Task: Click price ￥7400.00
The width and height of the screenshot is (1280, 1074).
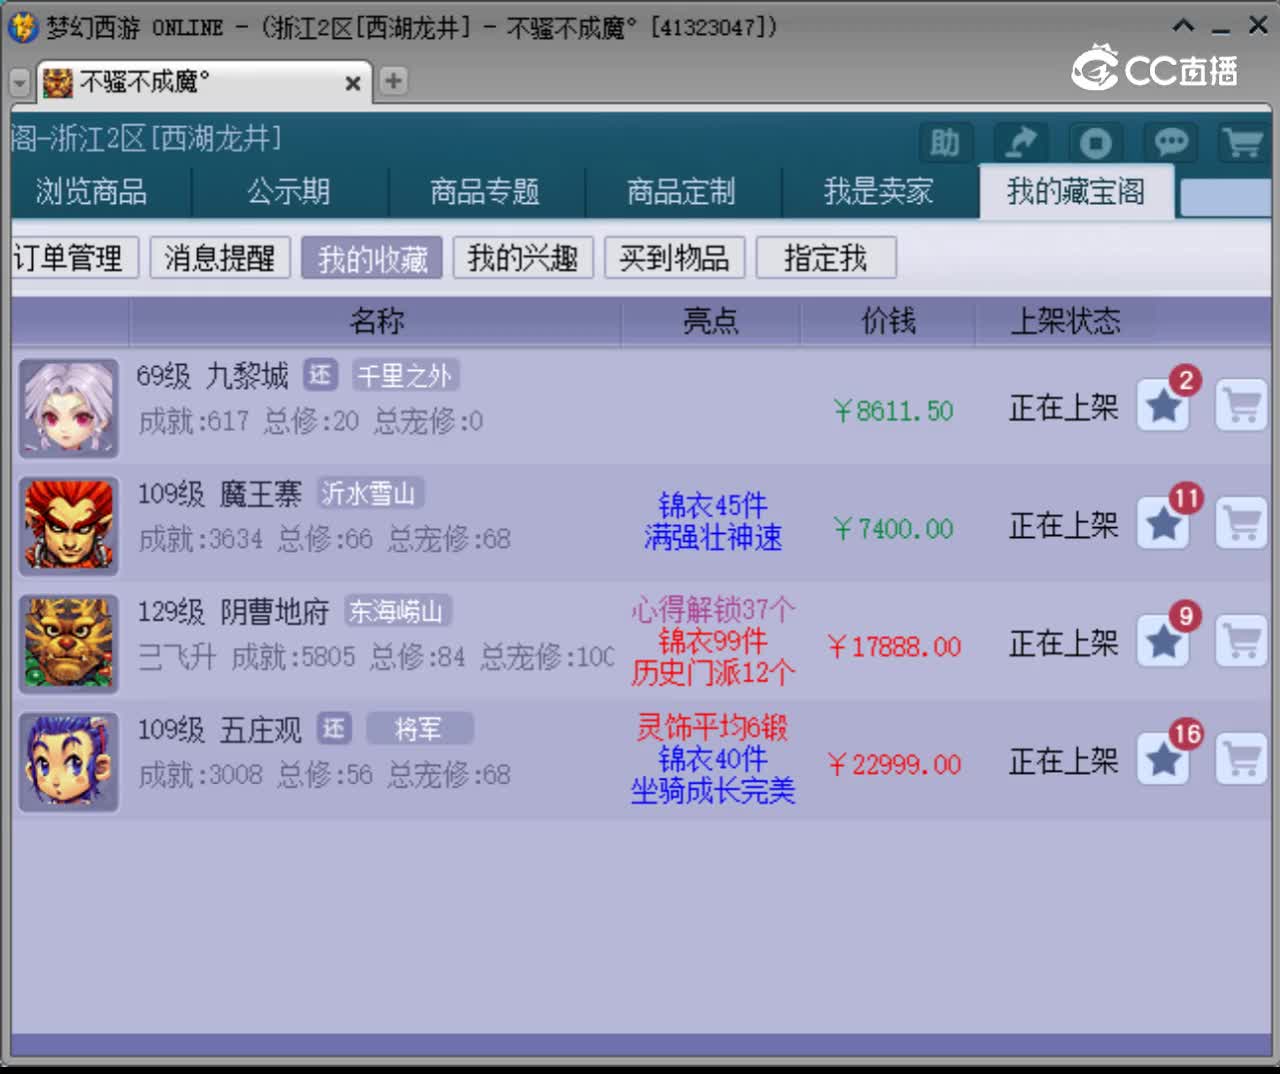Action: coord(893,529)
